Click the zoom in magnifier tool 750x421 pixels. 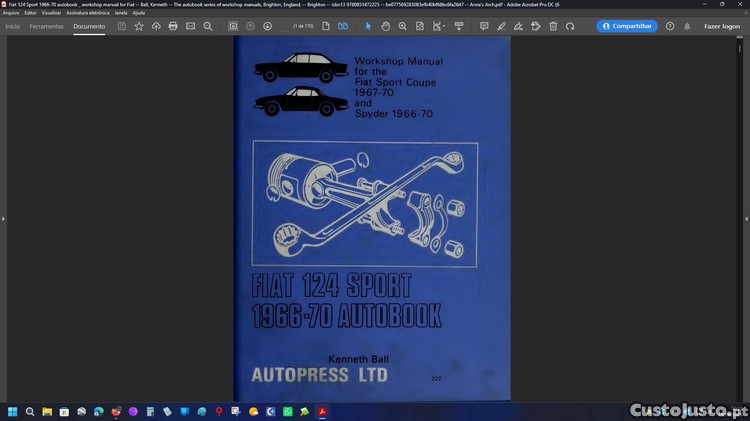coord(403,26)
